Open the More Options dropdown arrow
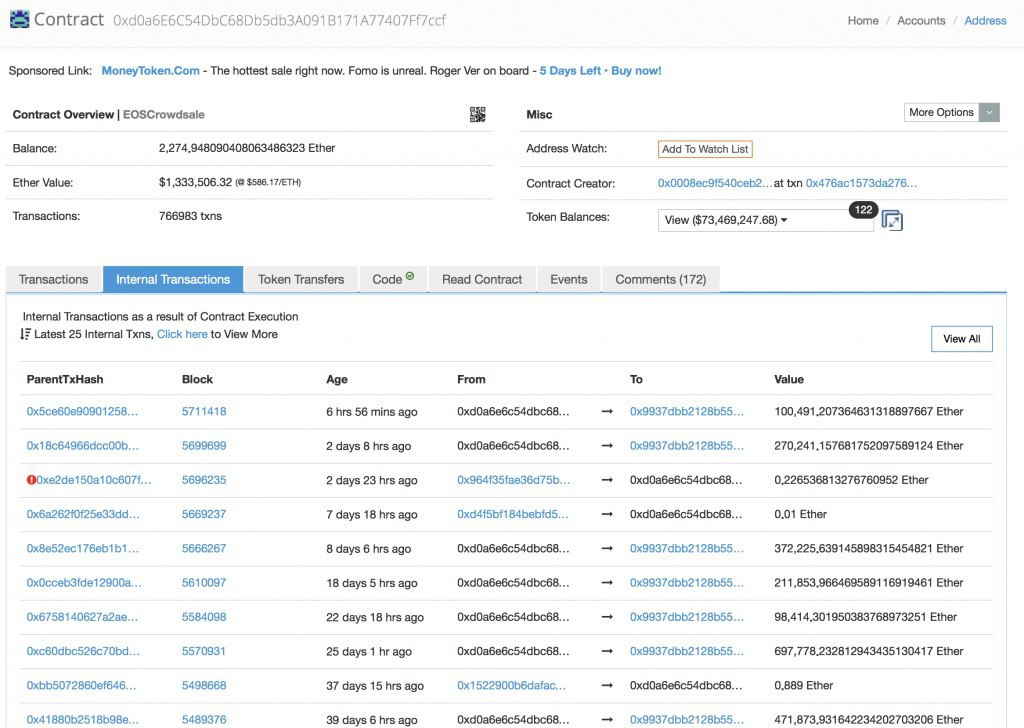 [x=989, y=112]
